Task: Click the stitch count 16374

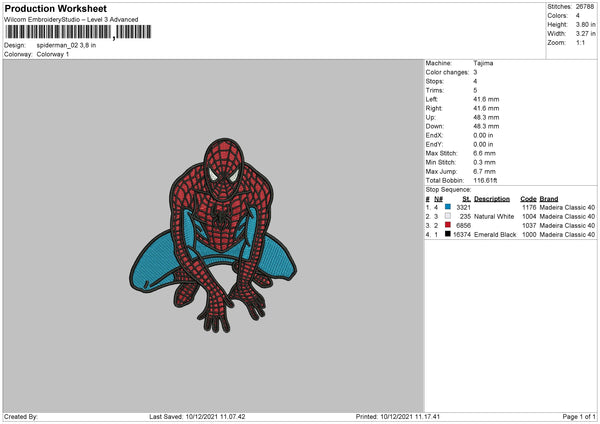Action: 462,235
